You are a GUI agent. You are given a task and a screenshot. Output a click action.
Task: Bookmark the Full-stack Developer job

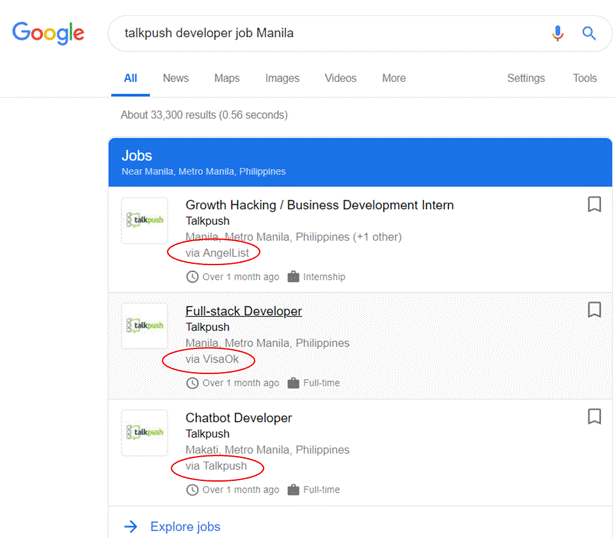coord(594,310)
